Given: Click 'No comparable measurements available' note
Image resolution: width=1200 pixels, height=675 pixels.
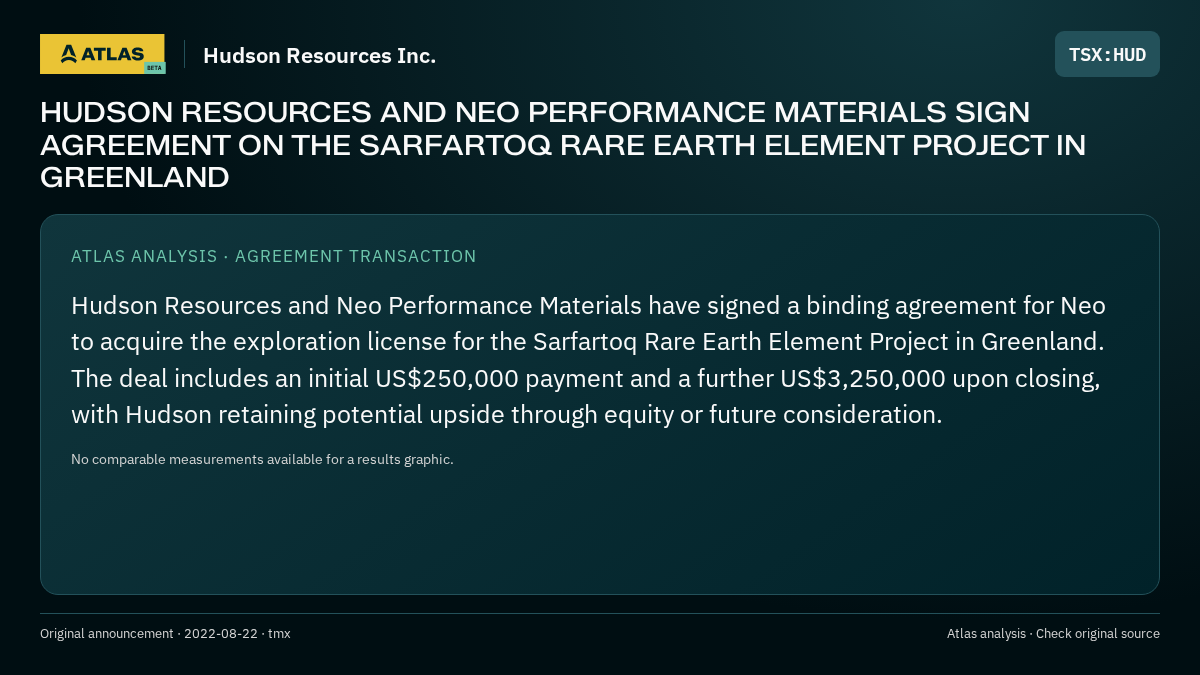Looking at the screenshot, I should (x=262, y=459).
